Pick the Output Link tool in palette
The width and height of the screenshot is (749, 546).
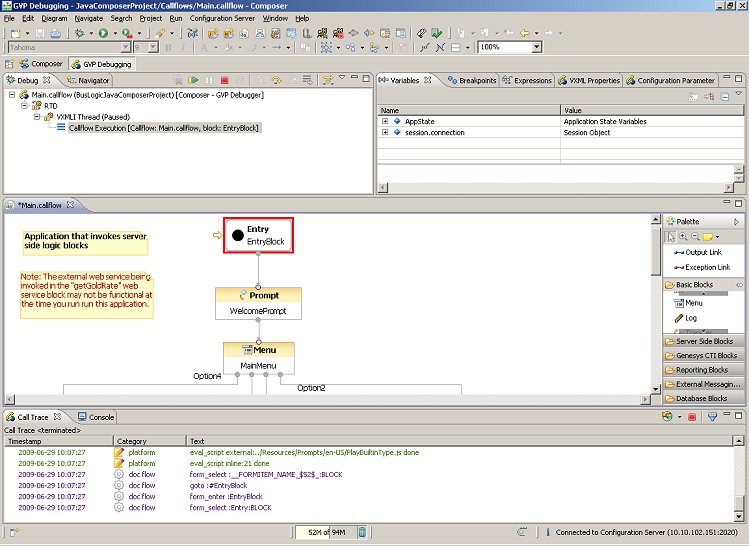click(x=701, y=253)
